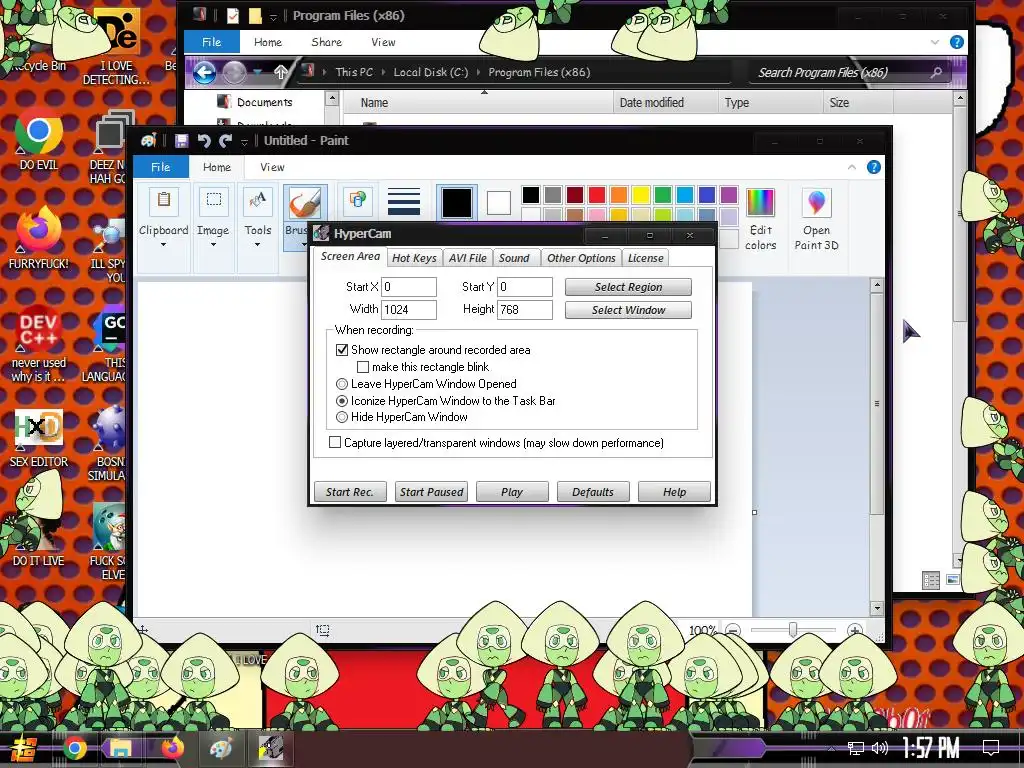The width and height of the screenshot is (1024, 768).
Task: Click the search magnifier in File Explorer
Action: (x=936, y=72)
